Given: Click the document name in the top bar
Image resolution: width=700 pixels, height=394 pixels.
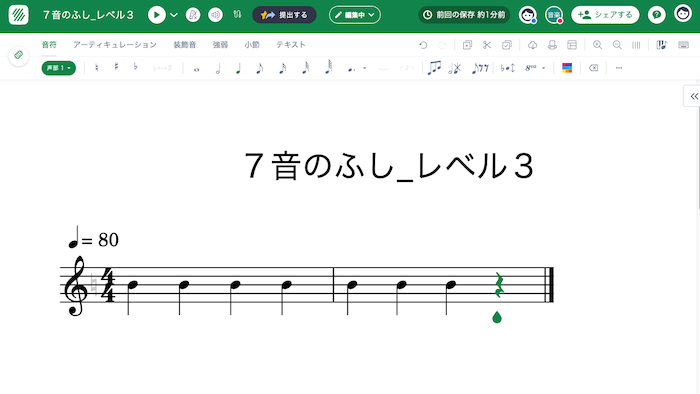Looking at the screenshot, I should pyautogui.click(x=88, y=15).
